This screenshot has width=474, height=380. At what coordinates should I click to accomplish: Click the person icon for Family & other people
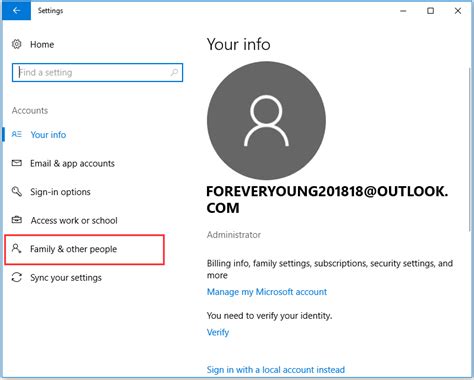[16, 248]
